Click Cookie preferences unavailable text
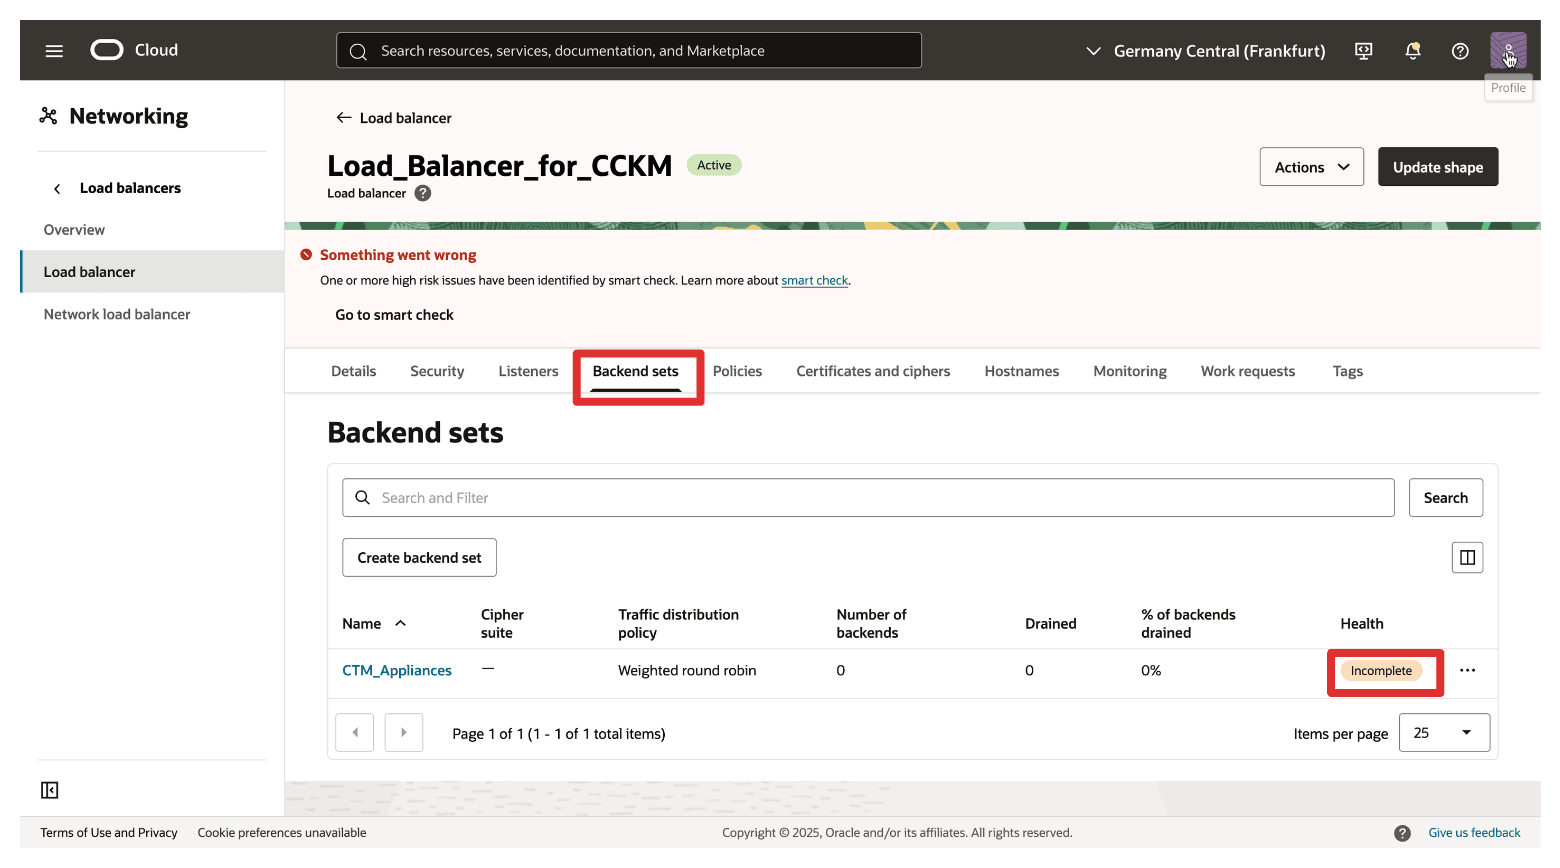Image resolution: width=1560 pixels, height=868 pixels. coord(282,833)
